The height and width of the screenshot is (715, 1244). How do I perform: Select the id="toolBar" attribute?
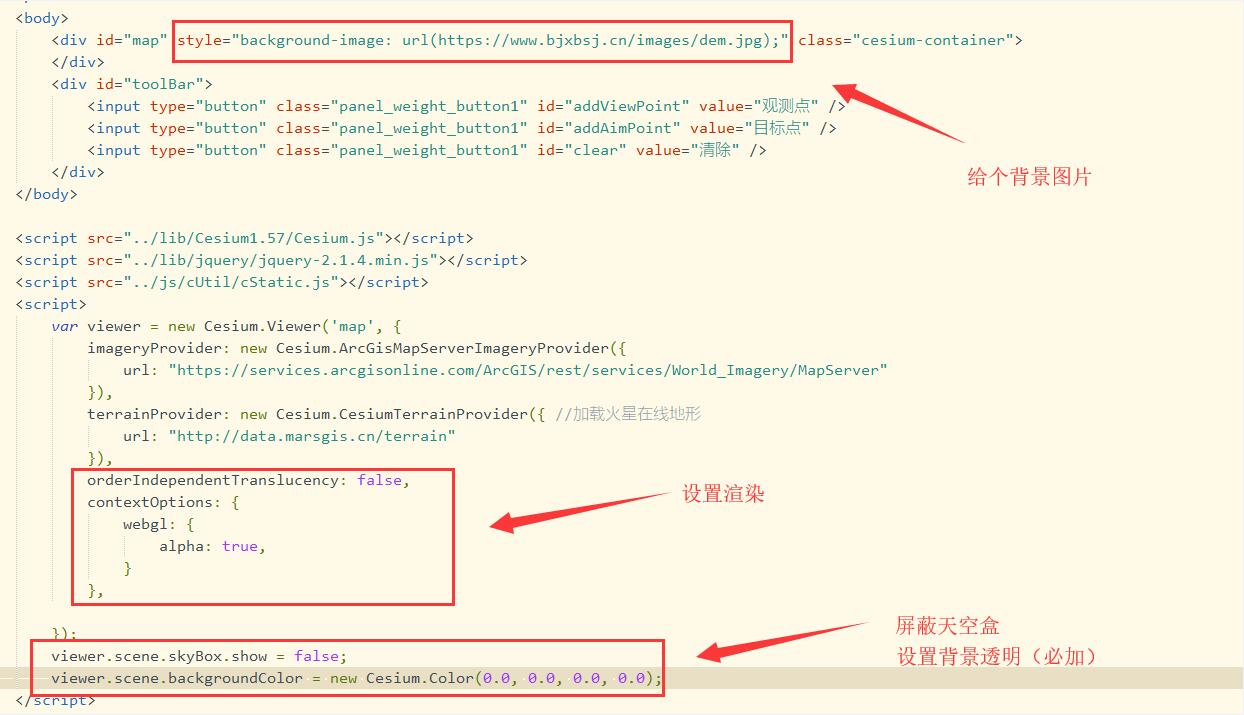tap(150, 84)
